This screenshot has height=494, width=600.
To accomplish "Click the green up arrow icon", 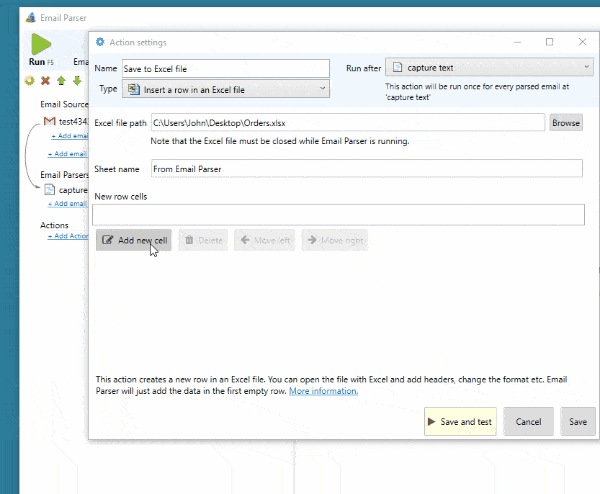I will (61, 81).
